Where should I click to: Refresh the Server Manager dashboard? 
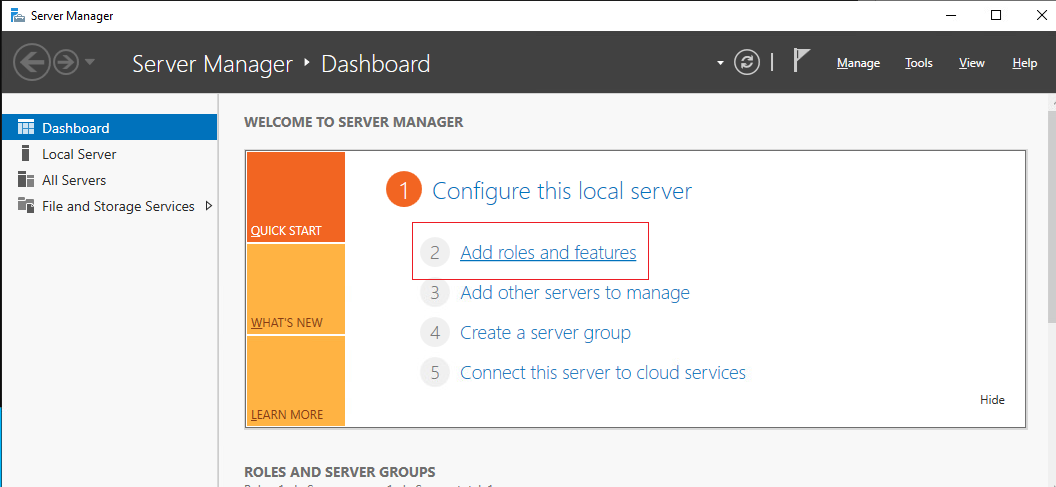pyautogui.click(x=747, y=63)
